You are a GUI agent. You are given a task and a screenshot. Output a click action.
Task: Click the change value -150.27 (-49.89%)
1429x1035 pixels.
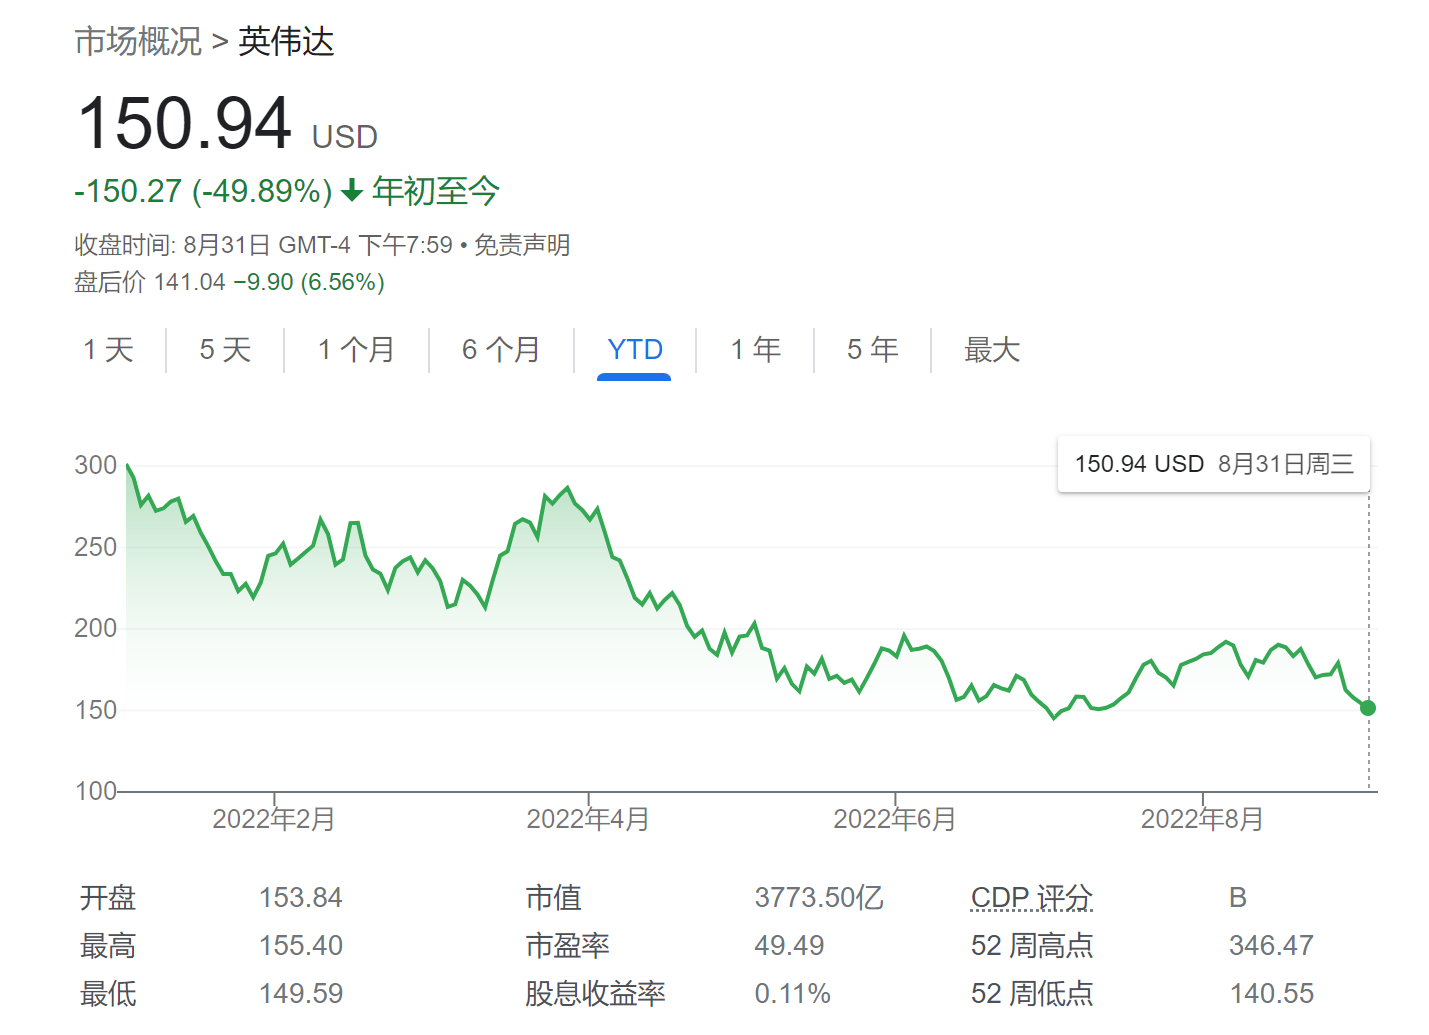pos(203,191)
